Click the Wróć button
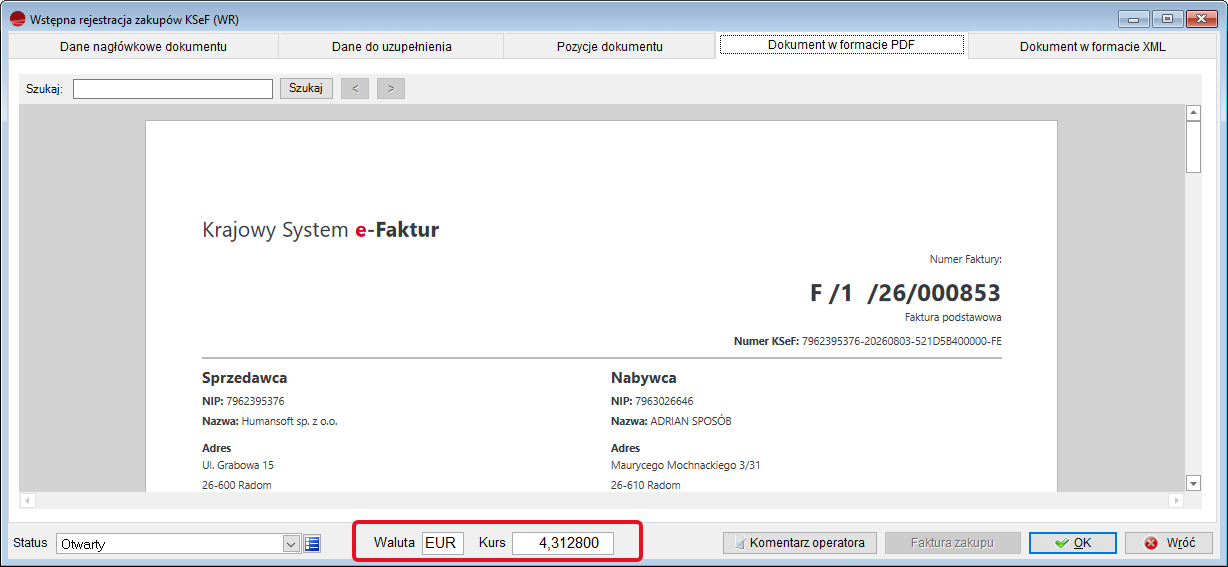Image resolution: width=1228 pixels, height=567 pixels. click(x=1169, y=543)
